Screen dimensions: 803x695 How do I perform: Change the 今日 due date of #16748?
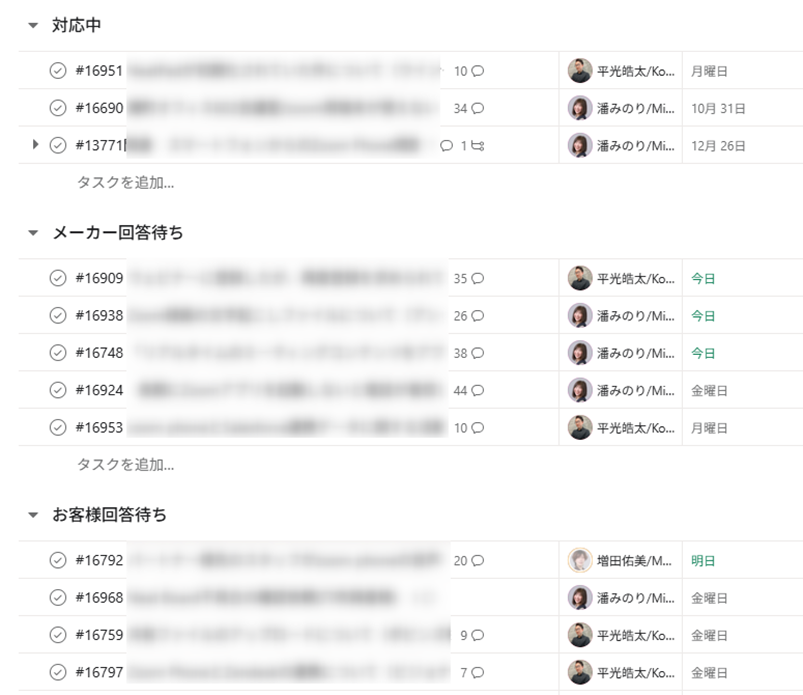[x=703, y=353]
